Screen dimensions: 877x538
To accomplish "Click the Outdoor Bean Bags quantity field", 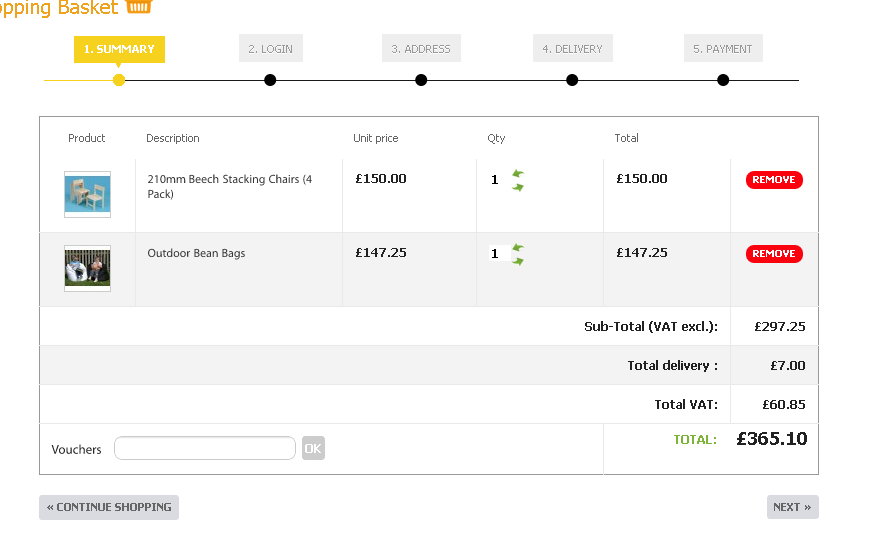I will click(x=495, y=254).
